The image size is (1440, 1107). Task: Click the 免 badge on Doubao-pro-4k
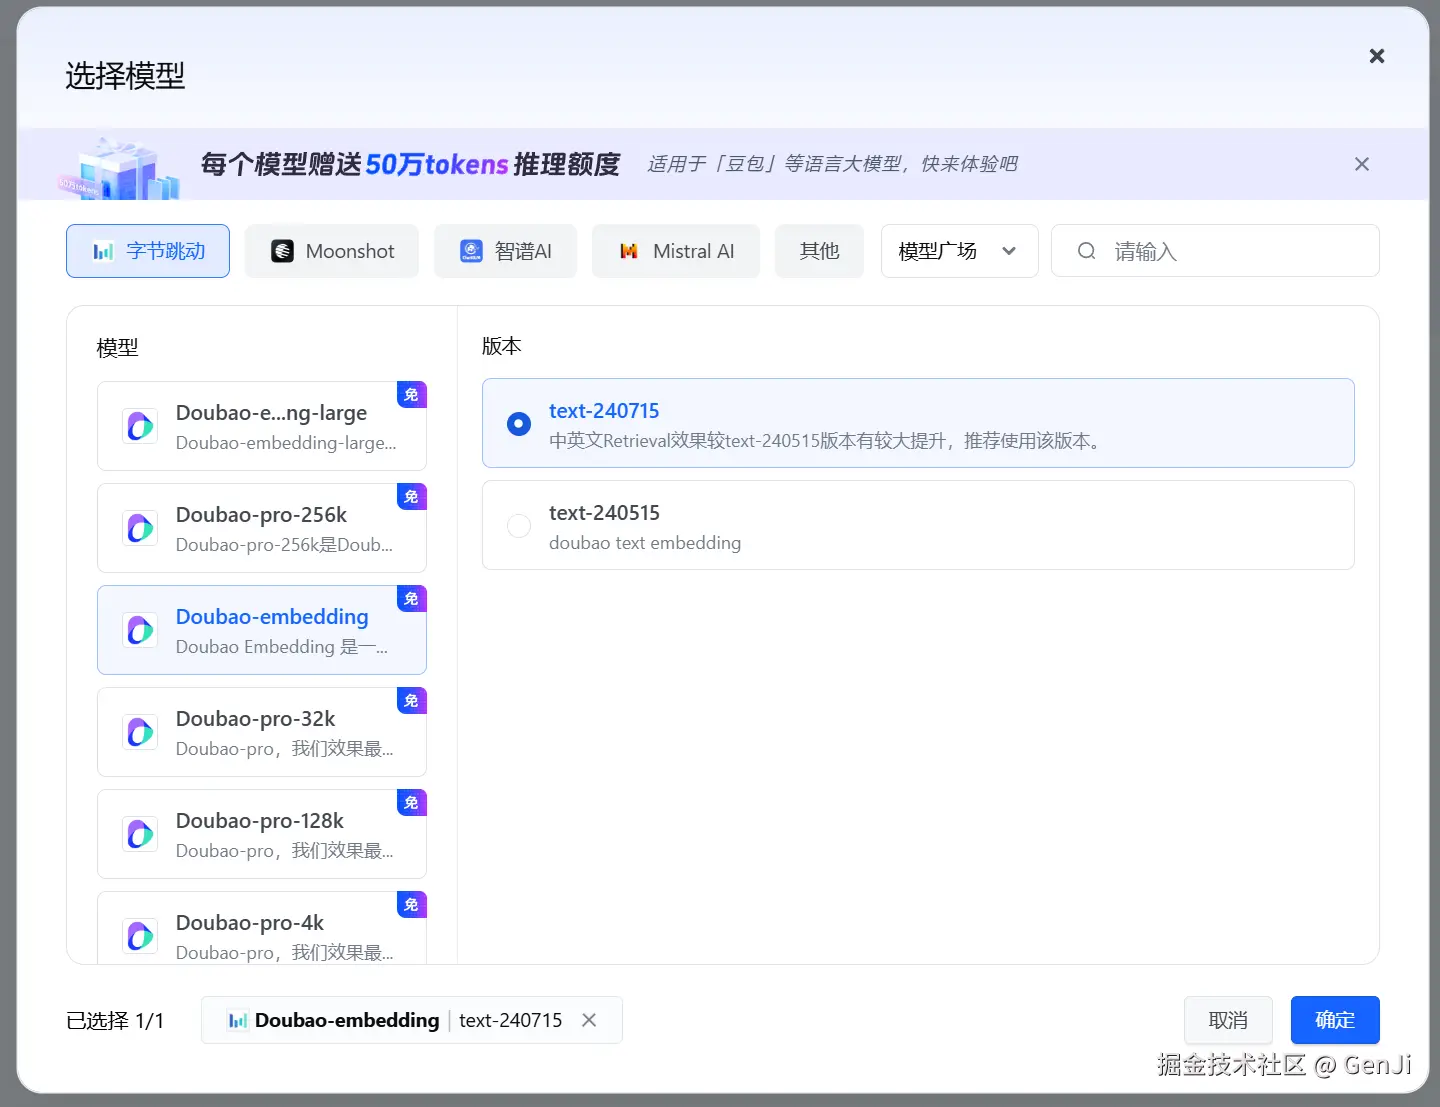click(x=412, y=905)
